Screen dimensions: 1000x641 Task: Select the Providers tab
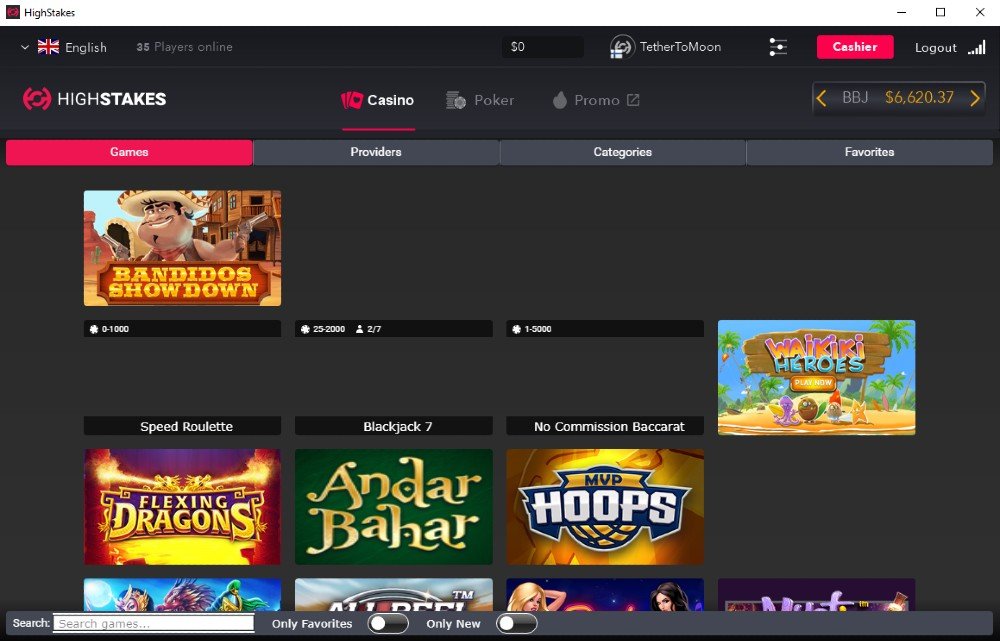pyautogui.click(x=376, y=152)
